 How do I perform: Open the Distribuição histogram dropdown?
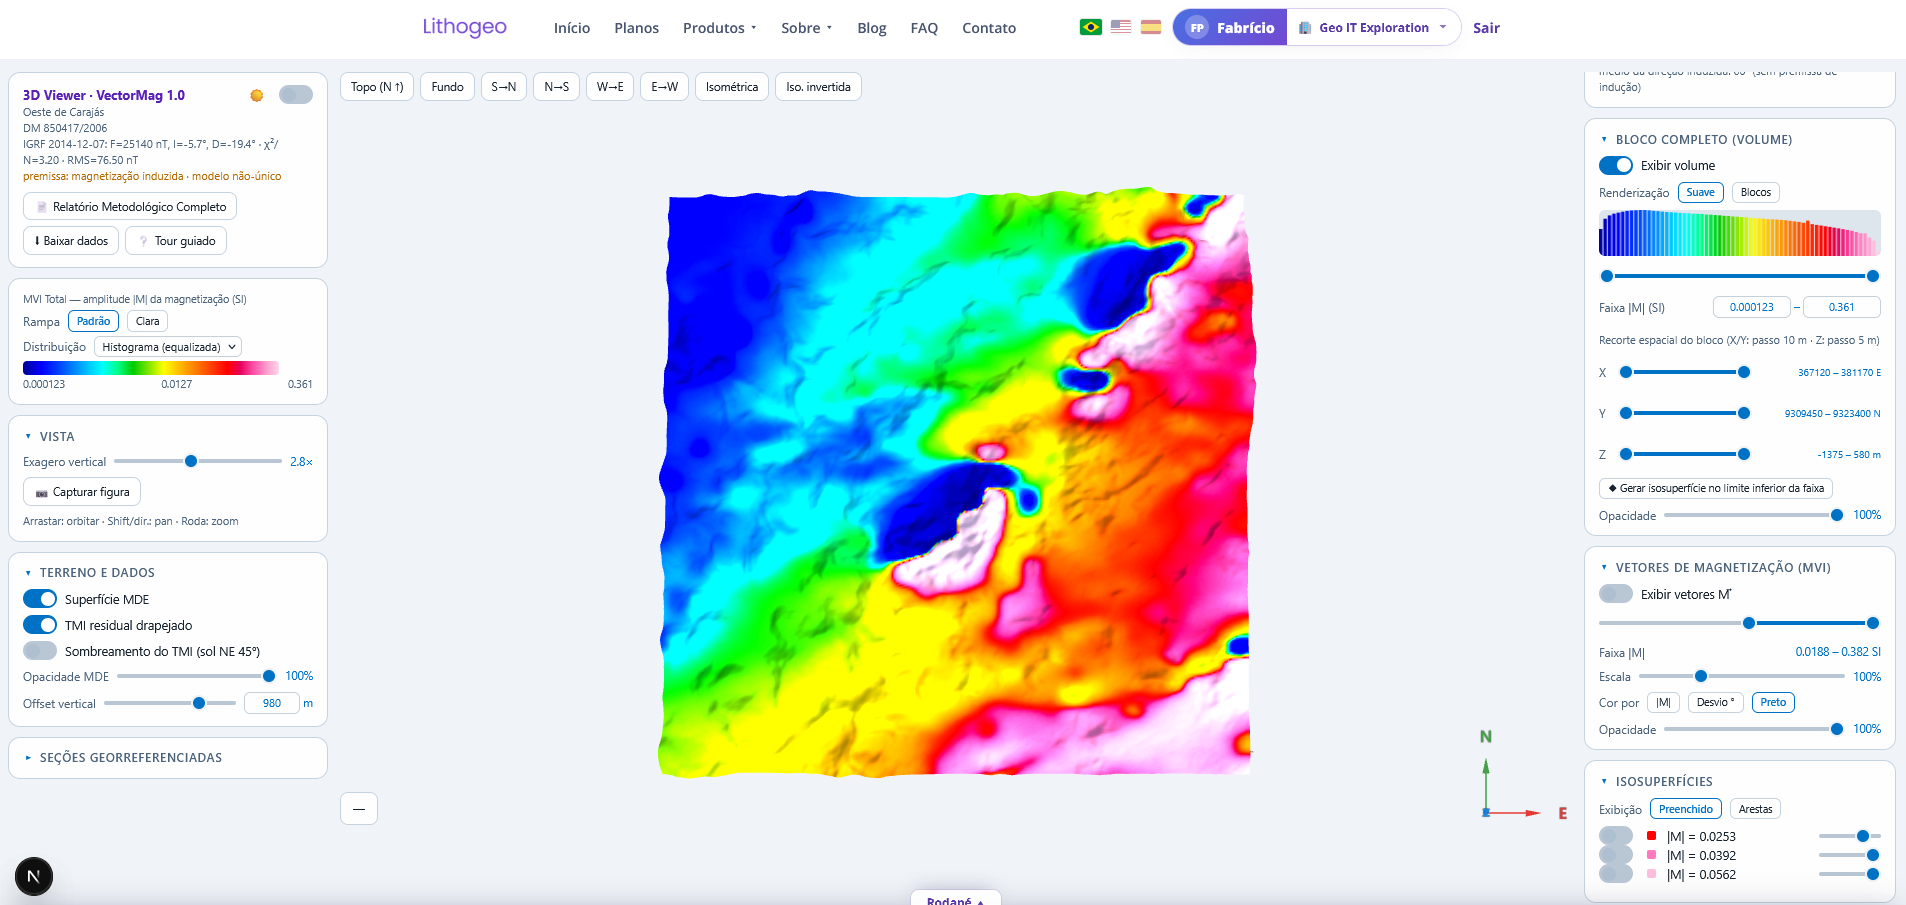coord(168,347)
